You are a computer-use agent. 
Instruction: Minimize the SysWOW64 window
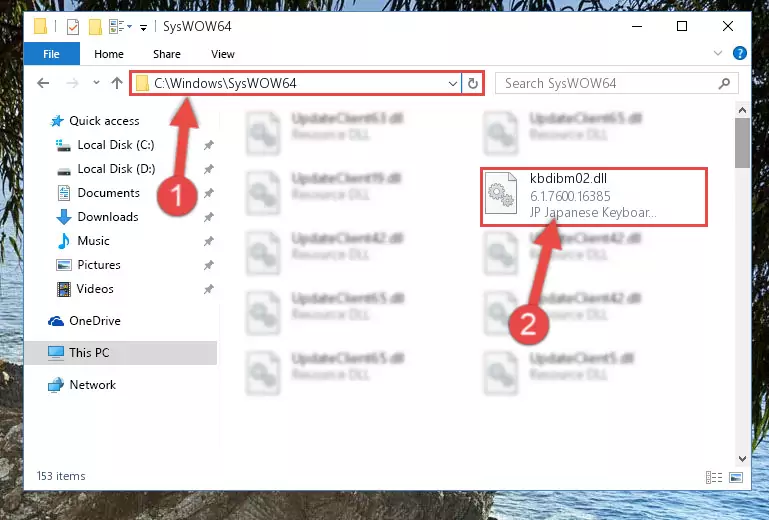pos(637,26)
